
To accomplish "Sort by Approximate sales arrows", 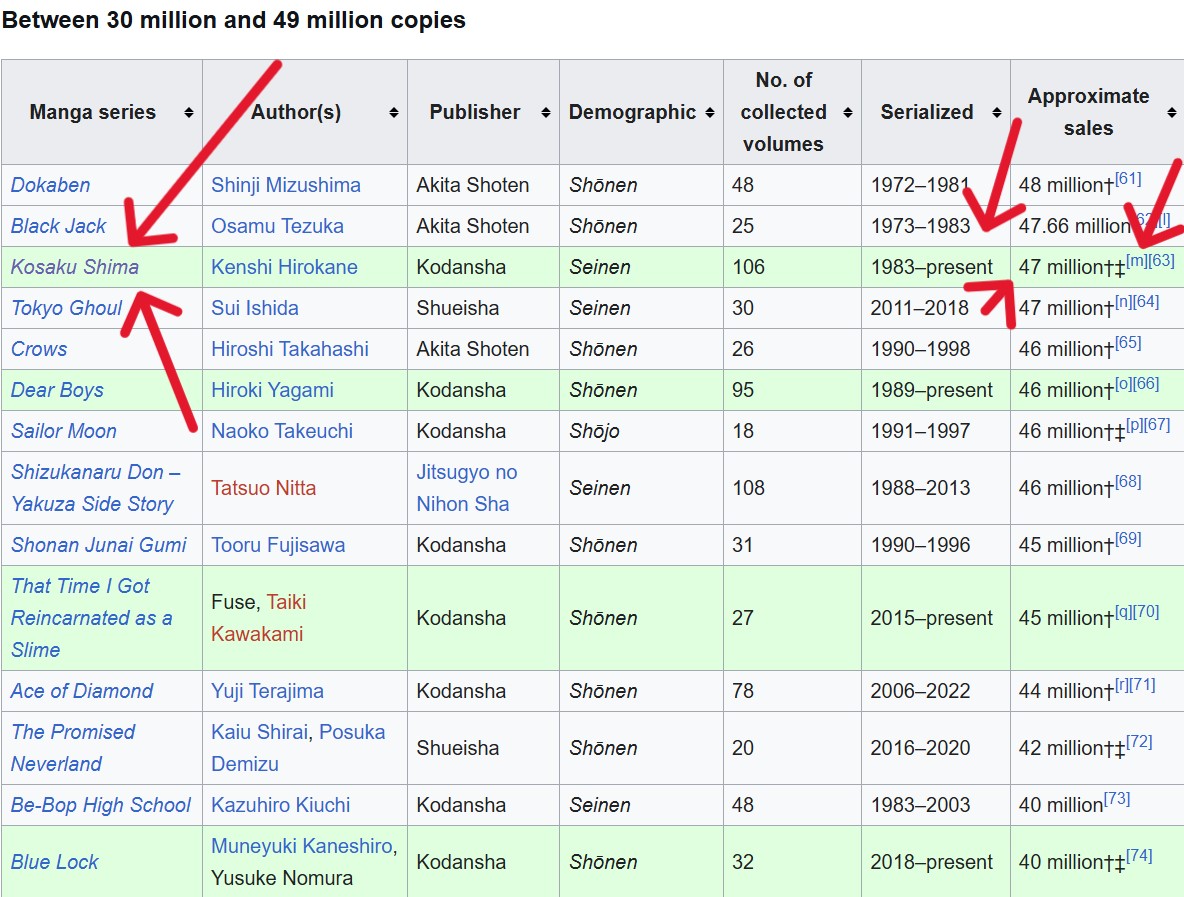I will [x=1171, y=113].
